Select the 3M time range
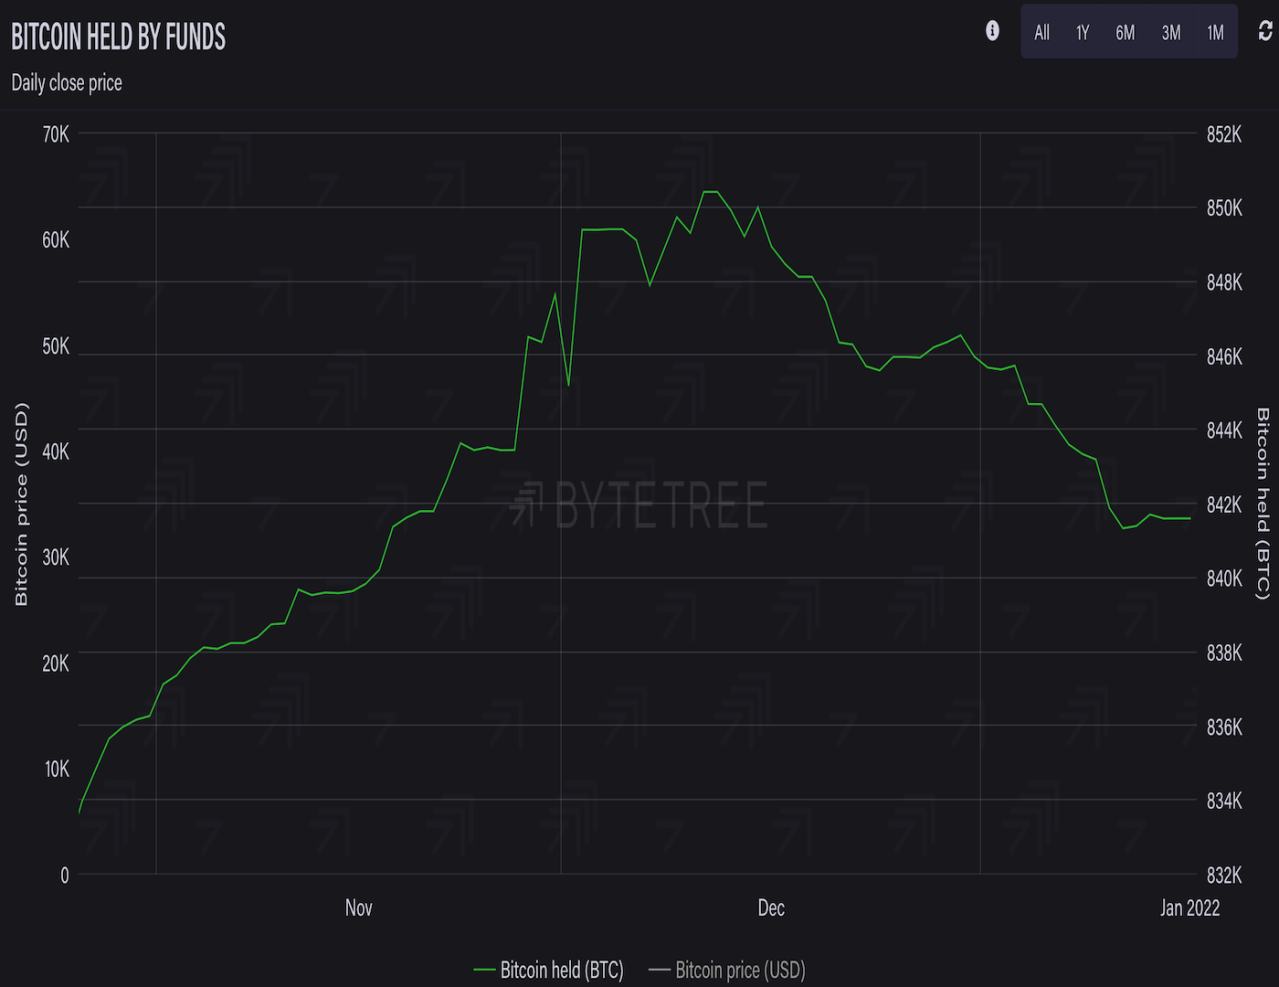The image size is (1279, 987). (1169, 32)
